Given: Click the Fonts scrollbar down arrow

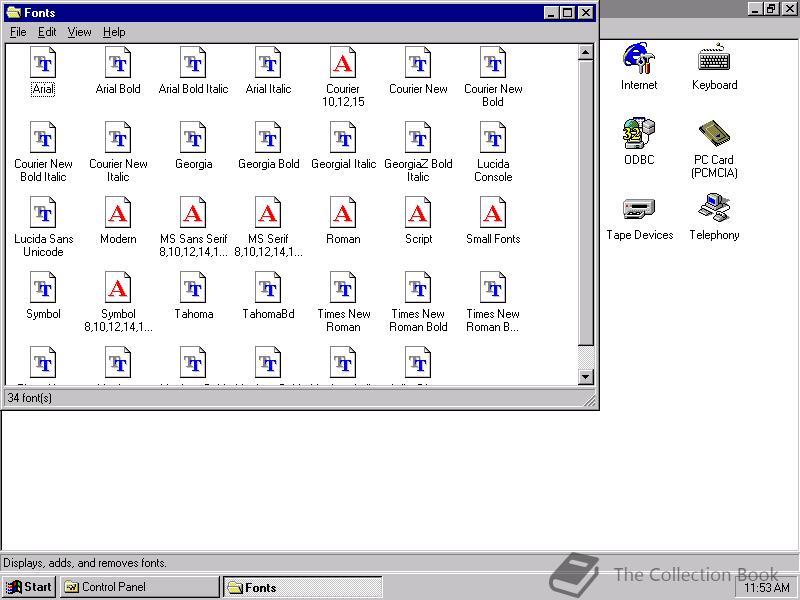Looking at the screenshot, I should (585, 377).
